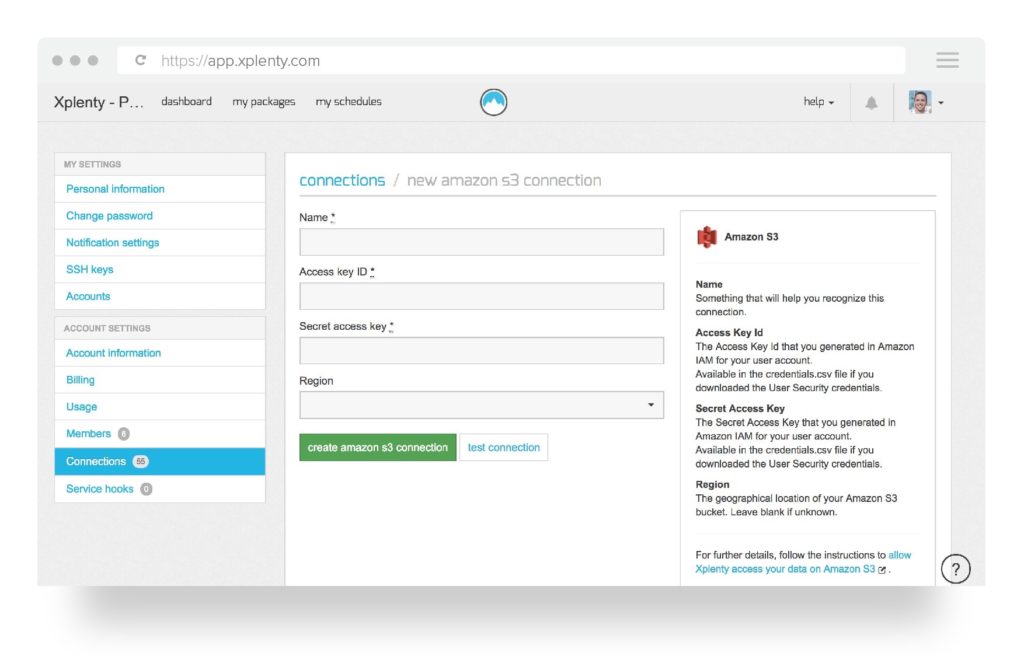The image size is (1024, 656).
Task: Open my packages in top navigation
Action: pos(264,102)
